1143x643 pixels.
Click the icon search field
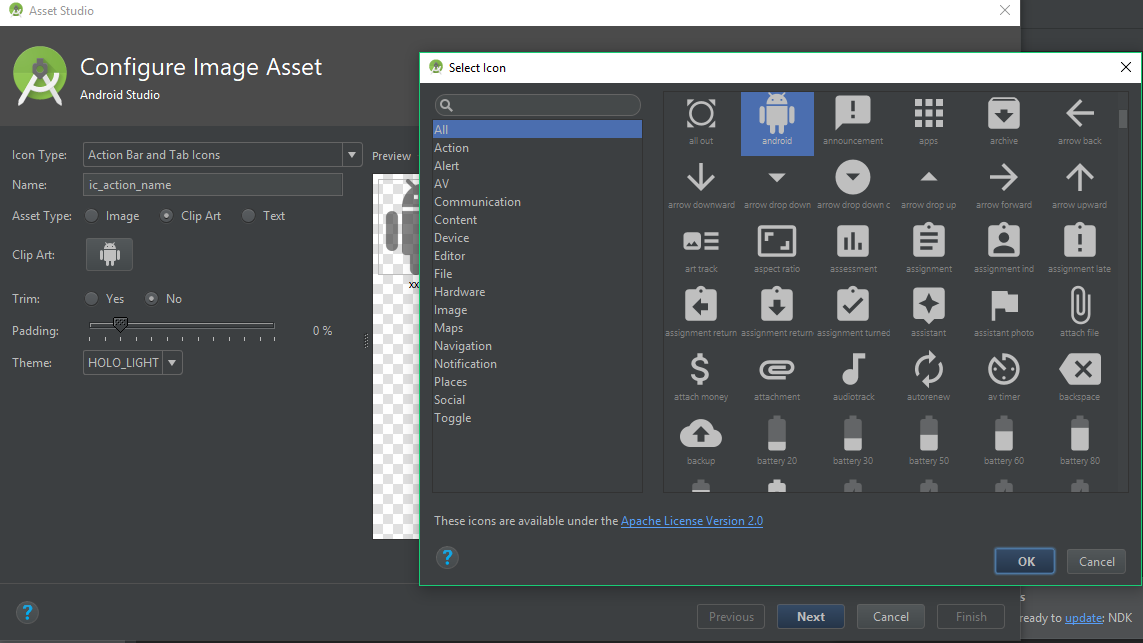(537, 105)
